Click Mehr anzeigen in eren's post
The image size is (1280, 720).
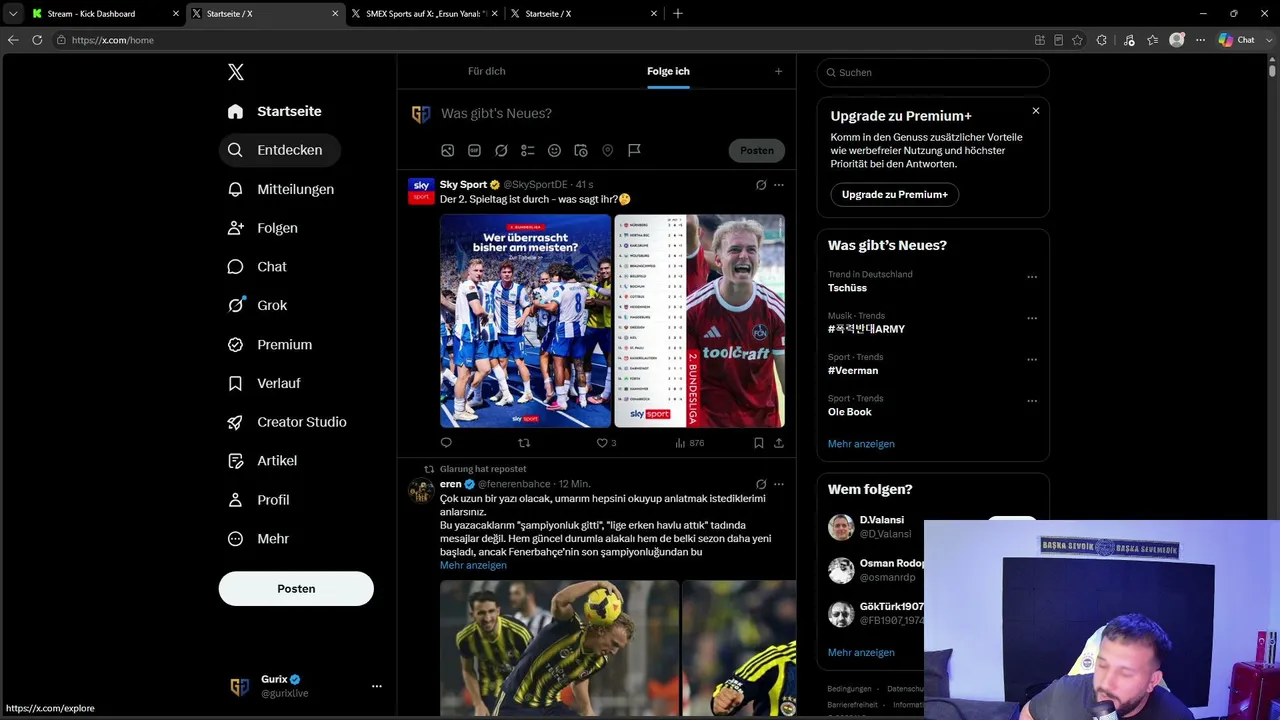click(x=473, y=565)
